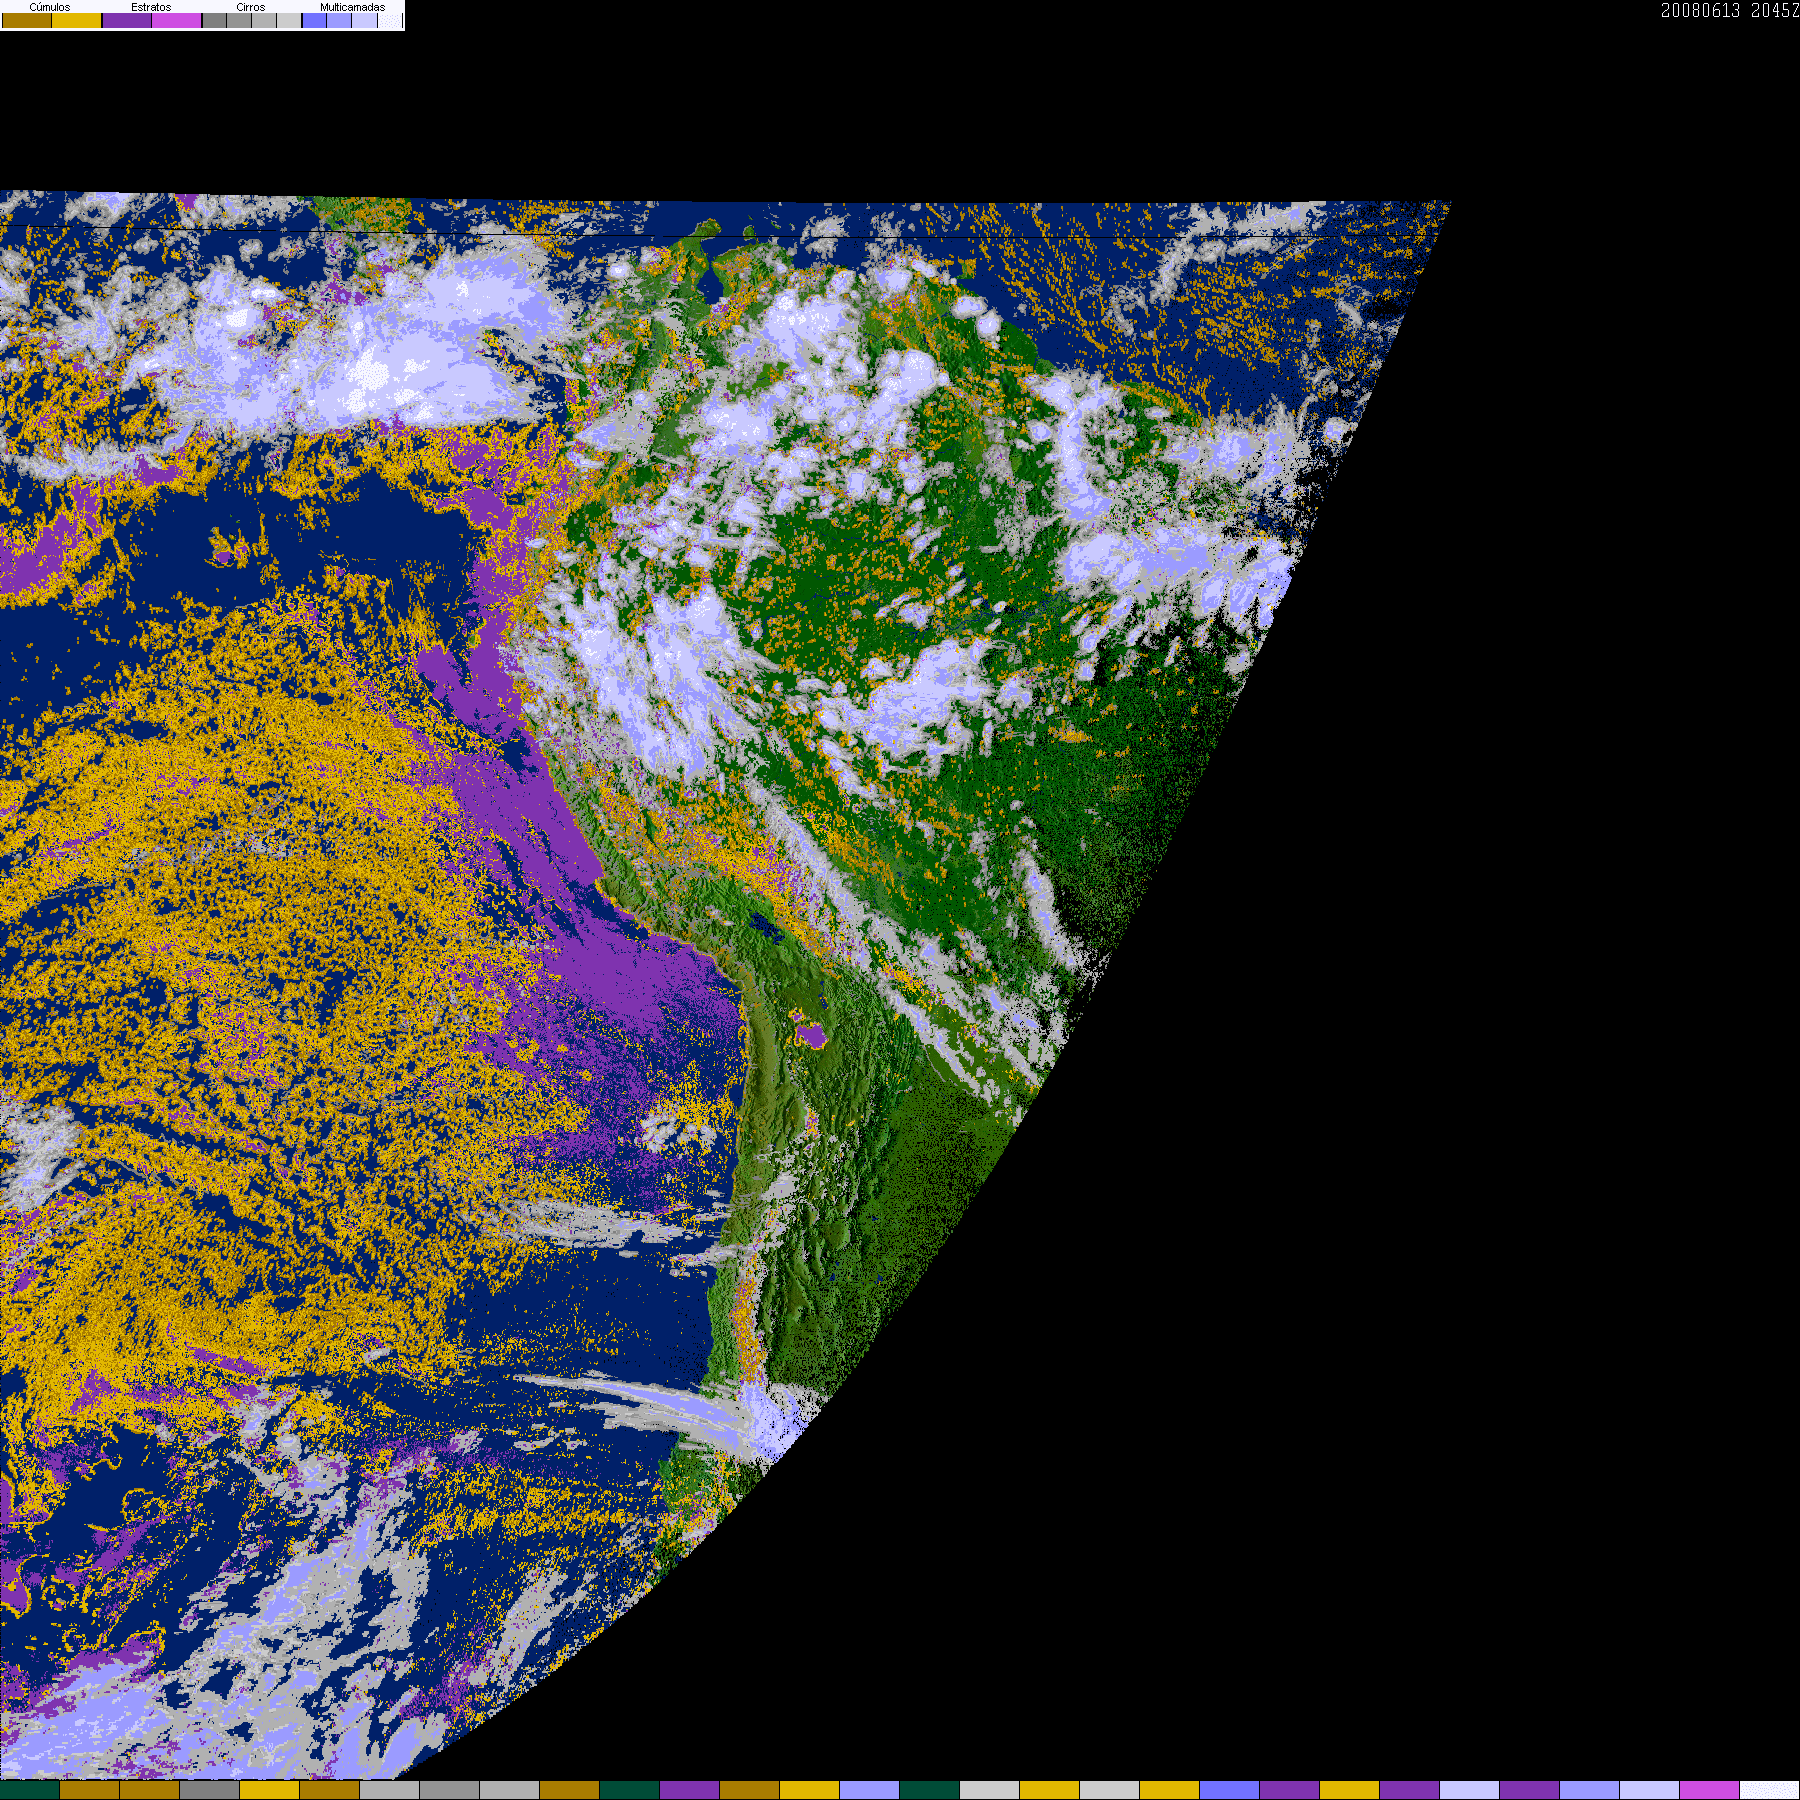Click the dotted white Multicamadas legend swatch

[x=390, y=20]
